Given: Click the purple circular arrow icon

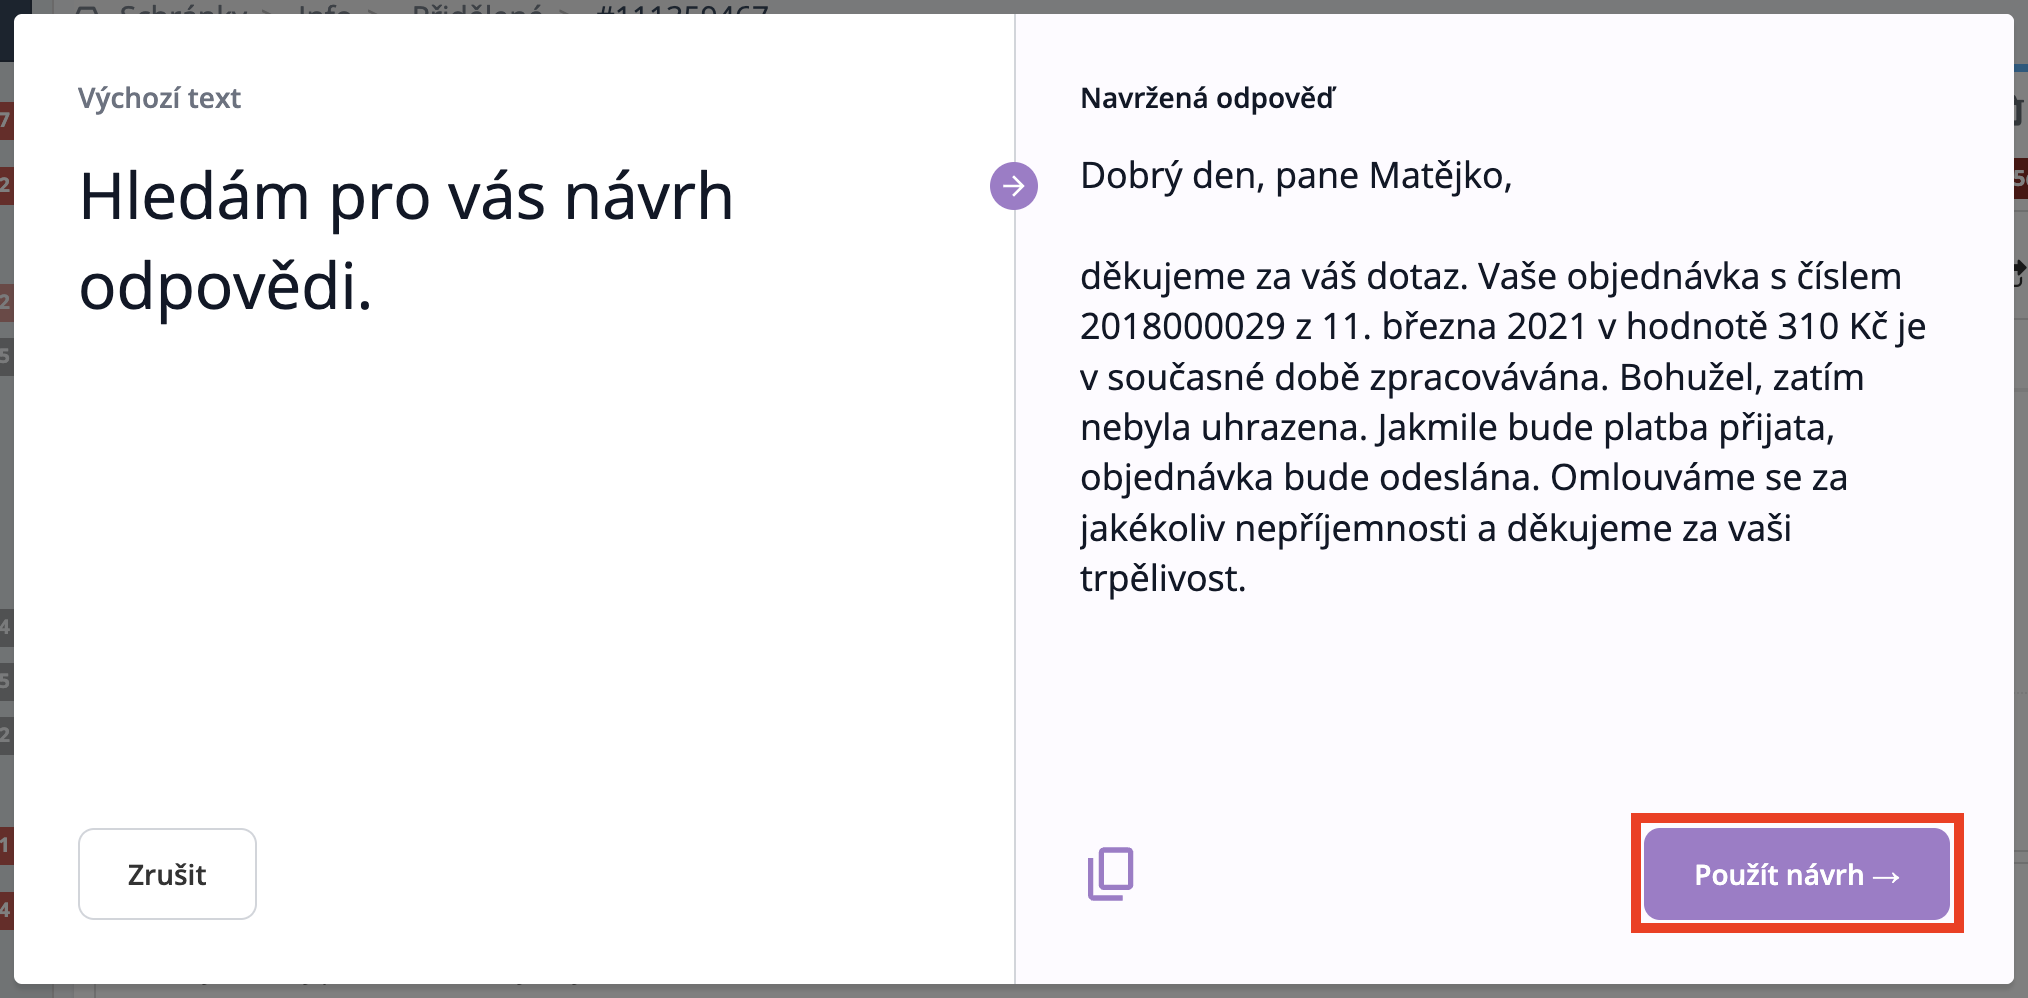Looking at the screenshot, I should pyautogui.click(x=1013, y=186).
